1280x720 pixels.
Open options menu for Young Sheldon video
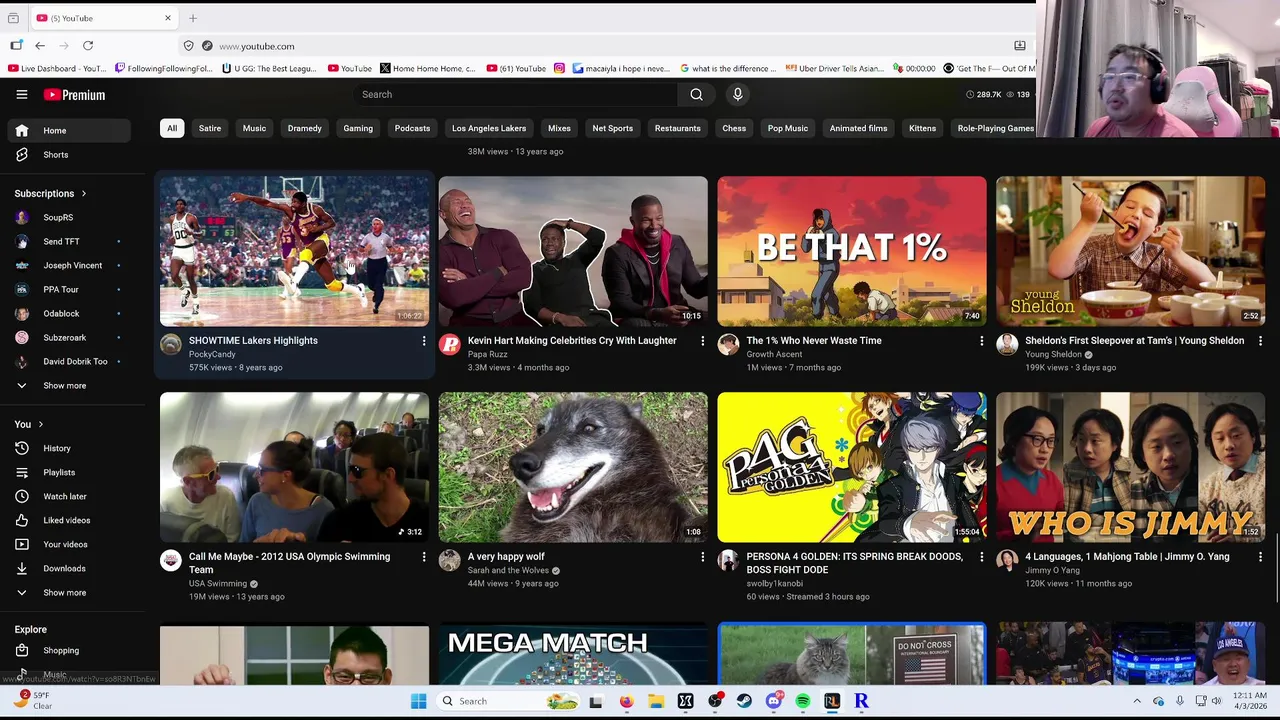1260,341
